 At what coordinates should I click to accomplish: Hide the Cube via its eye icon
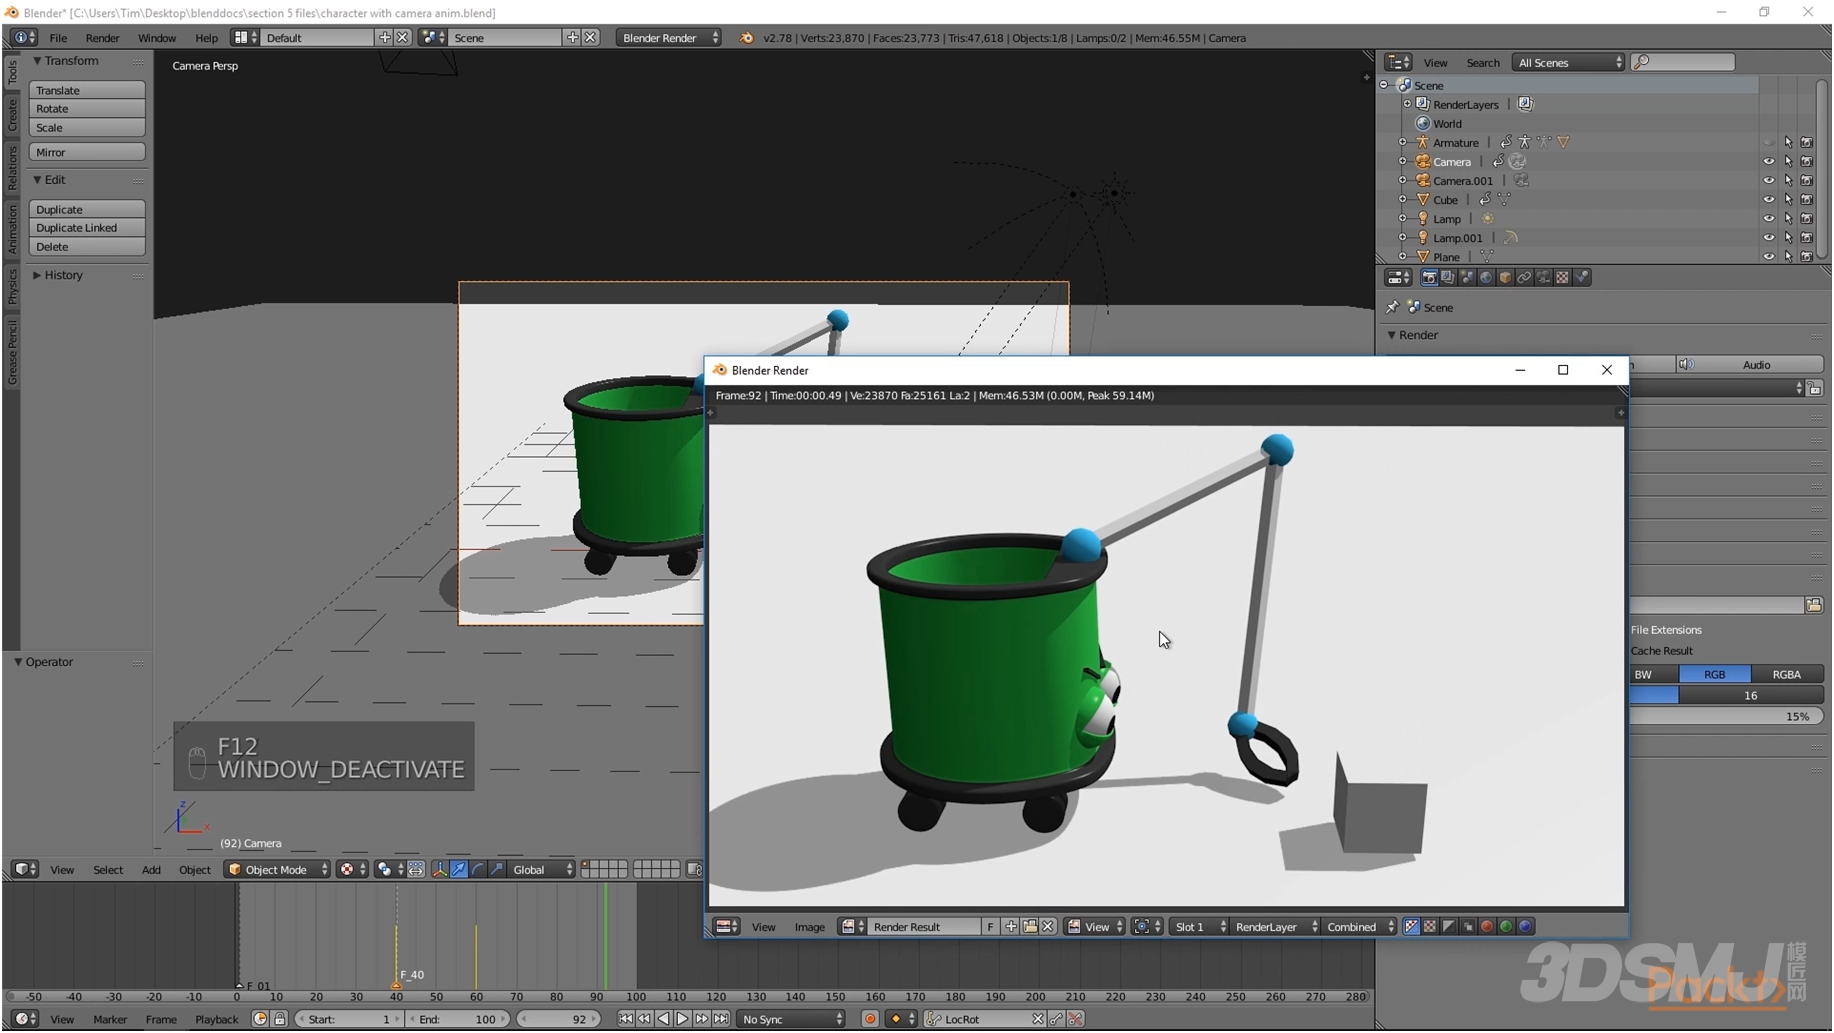pos(1768,199)
